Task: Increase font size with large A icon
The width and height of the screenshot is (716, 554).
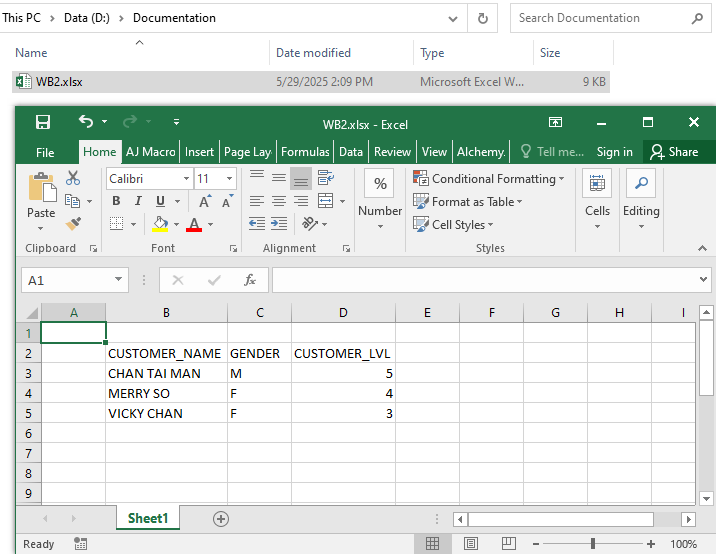Action: click(x=205, y=201)
